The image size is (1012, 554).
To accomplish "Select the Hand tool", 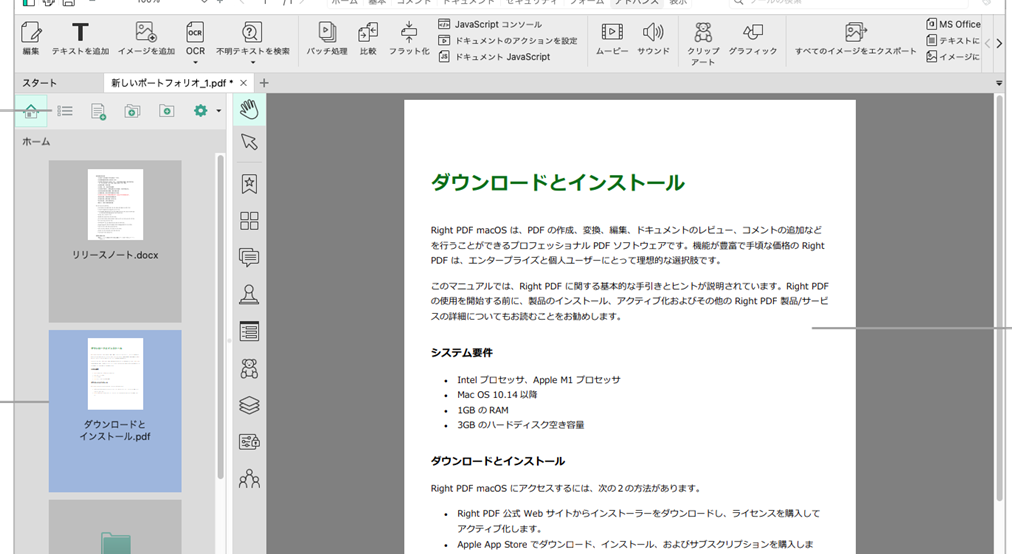I will coord(249,109).
